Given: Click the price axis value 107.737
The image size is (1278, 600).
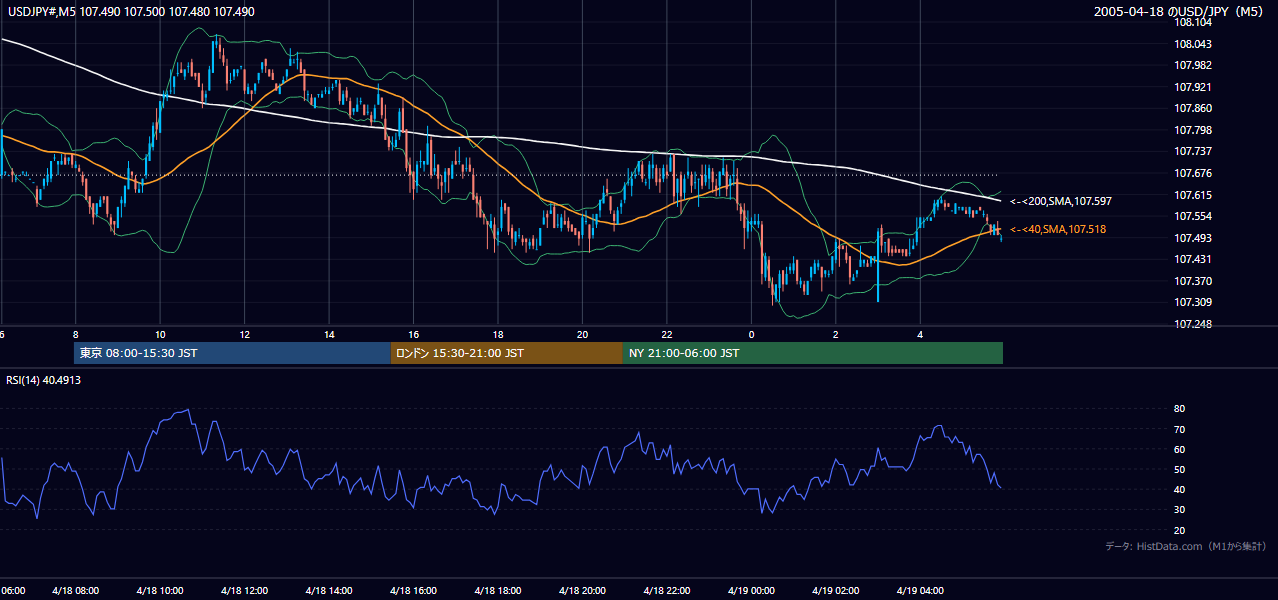Looking at the screenshot, I should tap(1193, 151).
